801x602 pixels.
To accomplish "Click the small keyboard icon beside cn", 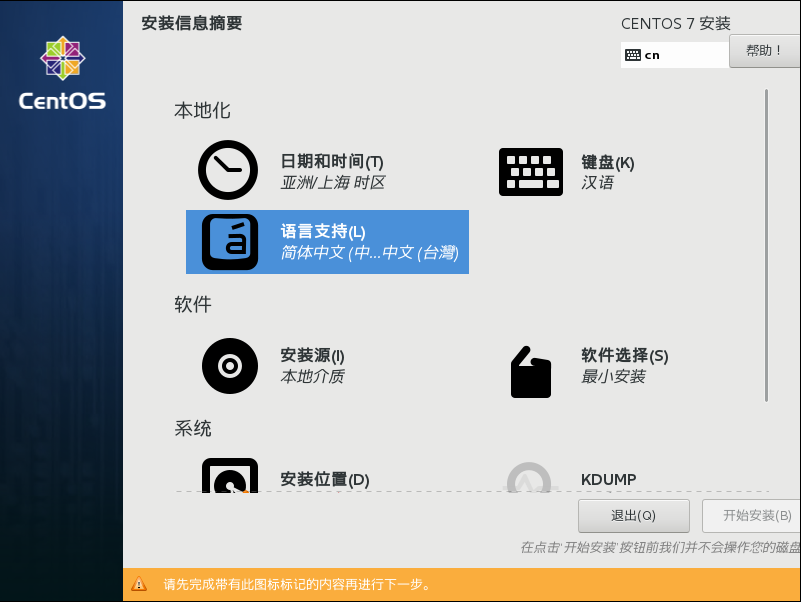I will 633,55.
